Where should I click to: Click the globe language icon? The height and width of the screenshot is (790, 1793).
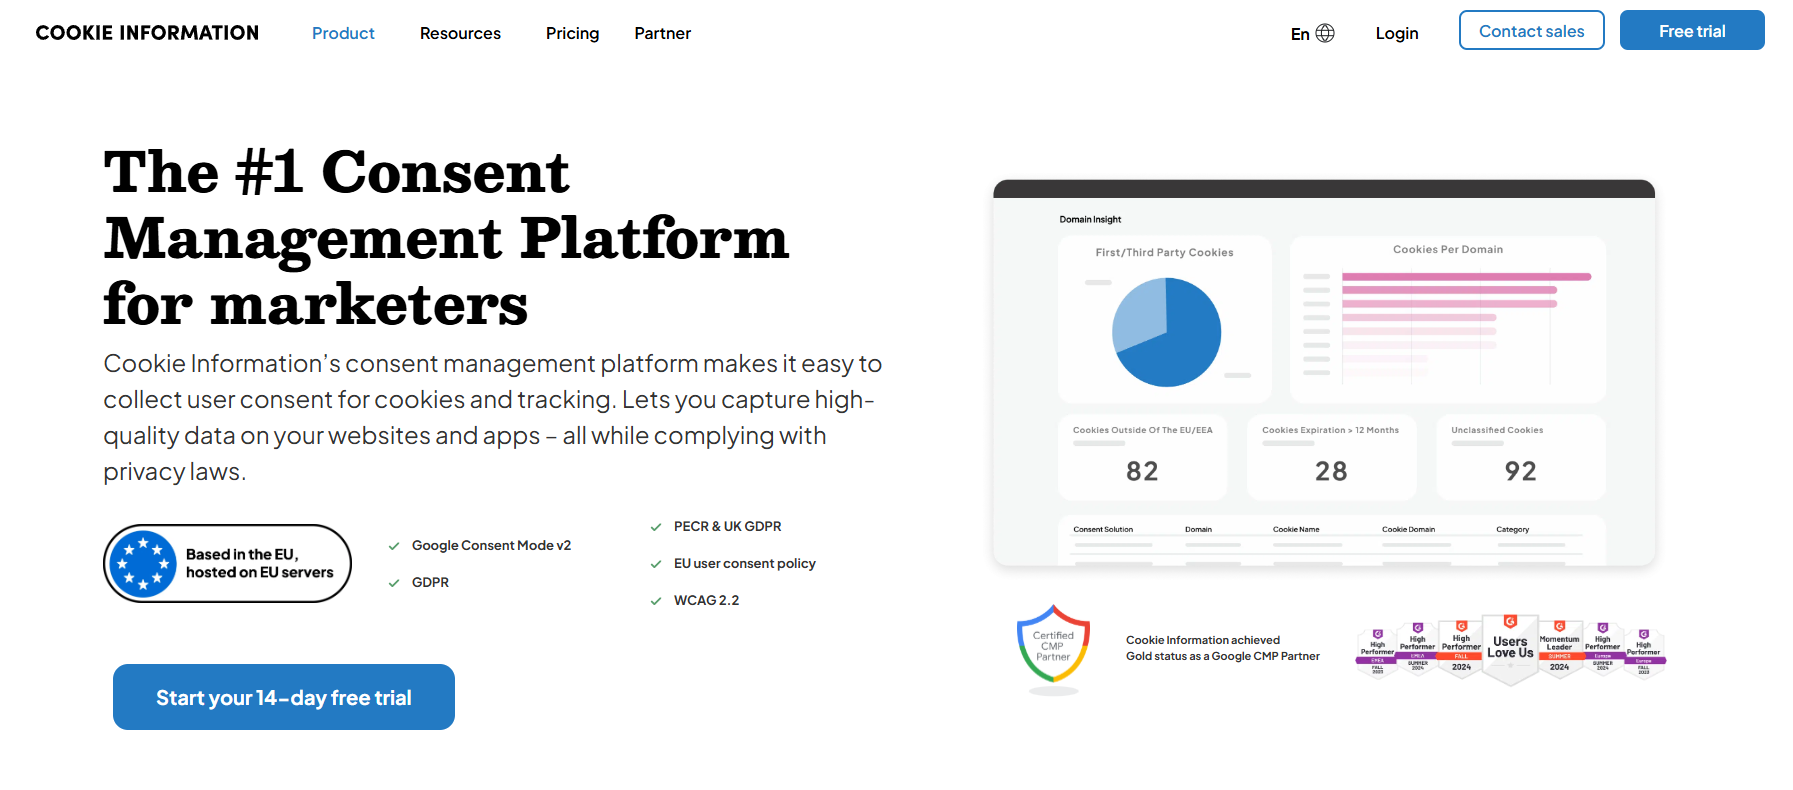(x=1325, y=33)
